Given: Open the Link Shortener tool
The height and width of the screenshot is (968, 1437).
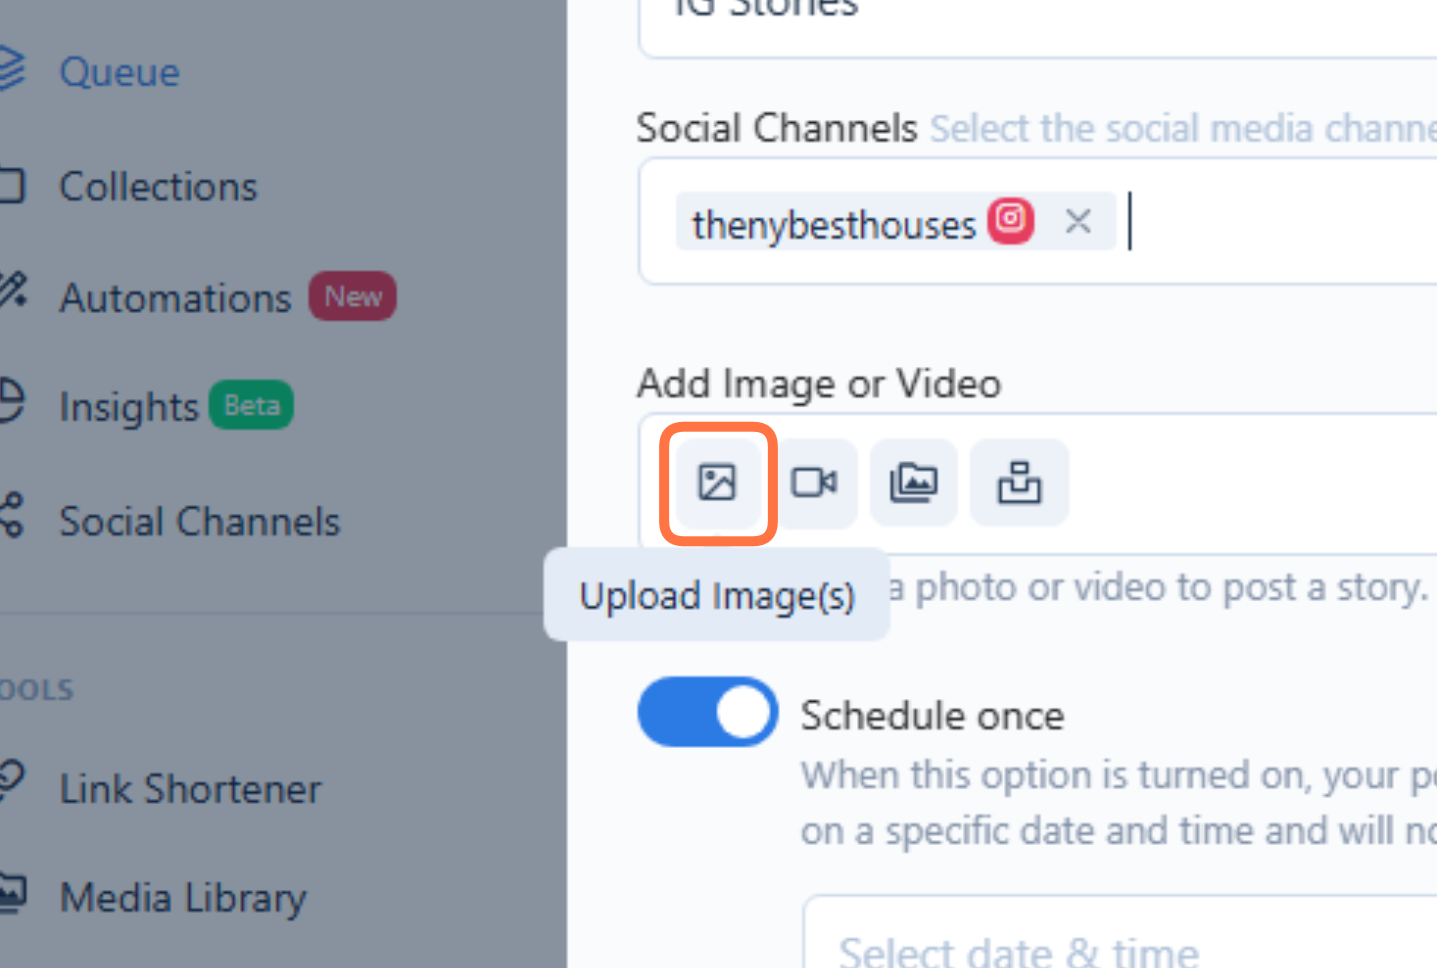Looking at the screenshot, I should 190,788.
